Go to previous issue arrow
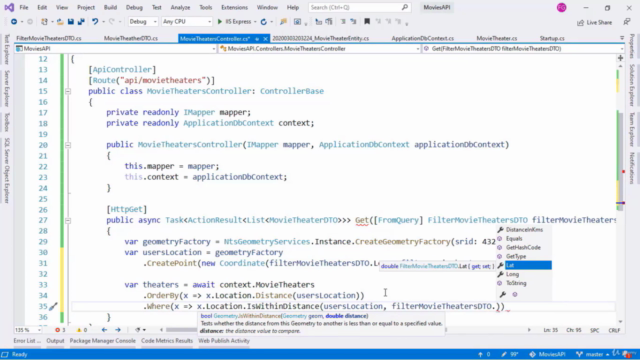This screenshot has width=640, height=360. [104, 330]
